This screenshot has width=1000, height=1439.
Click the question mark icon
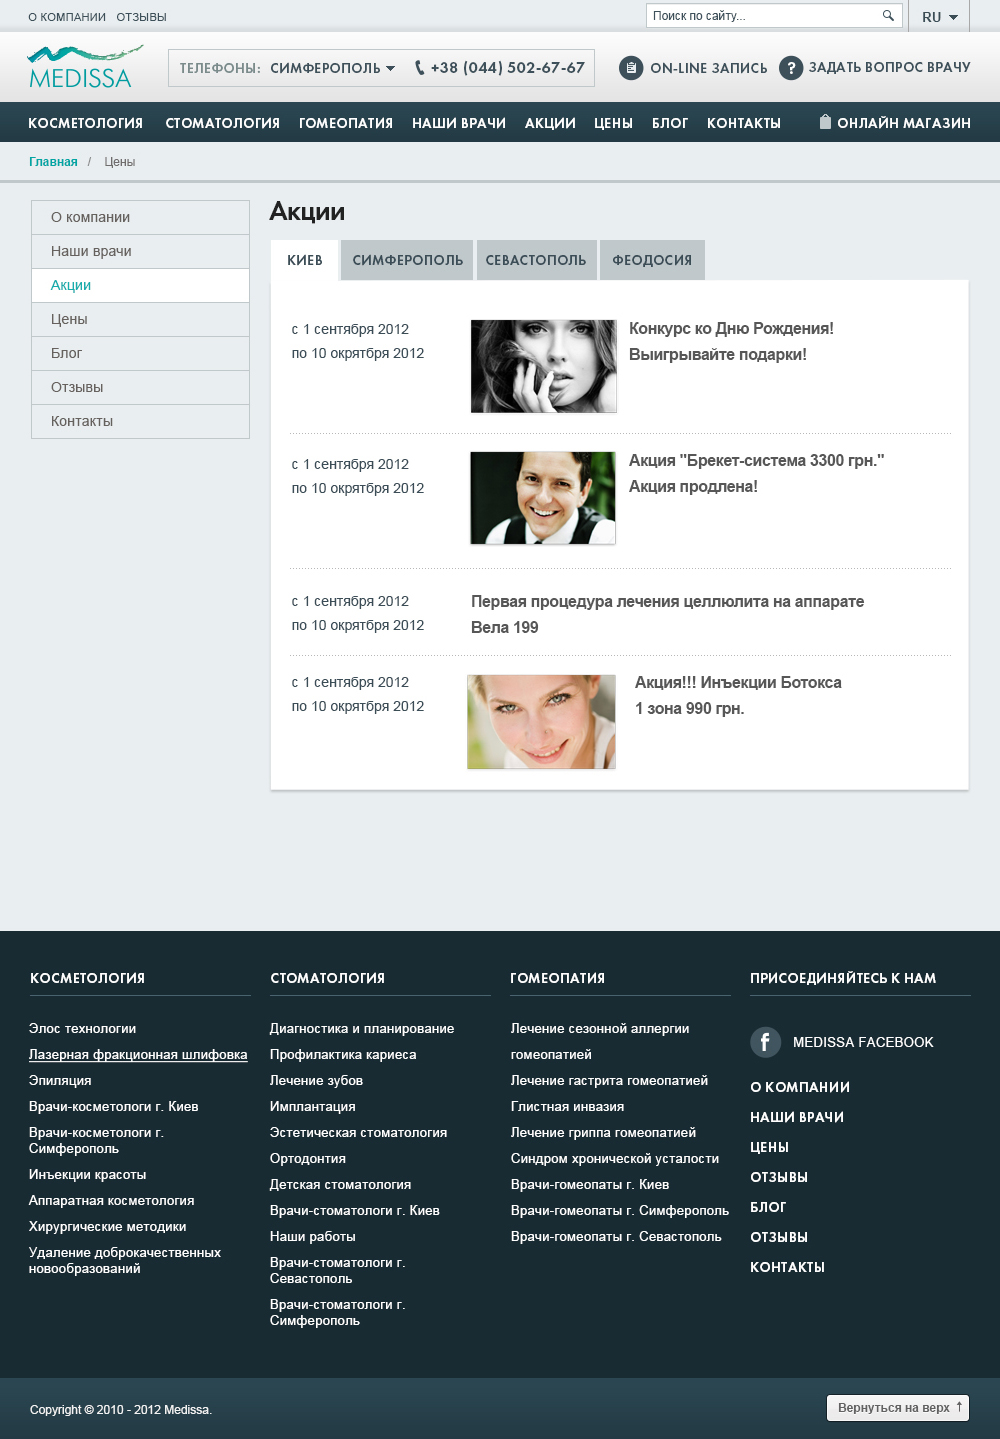point(790,68)
